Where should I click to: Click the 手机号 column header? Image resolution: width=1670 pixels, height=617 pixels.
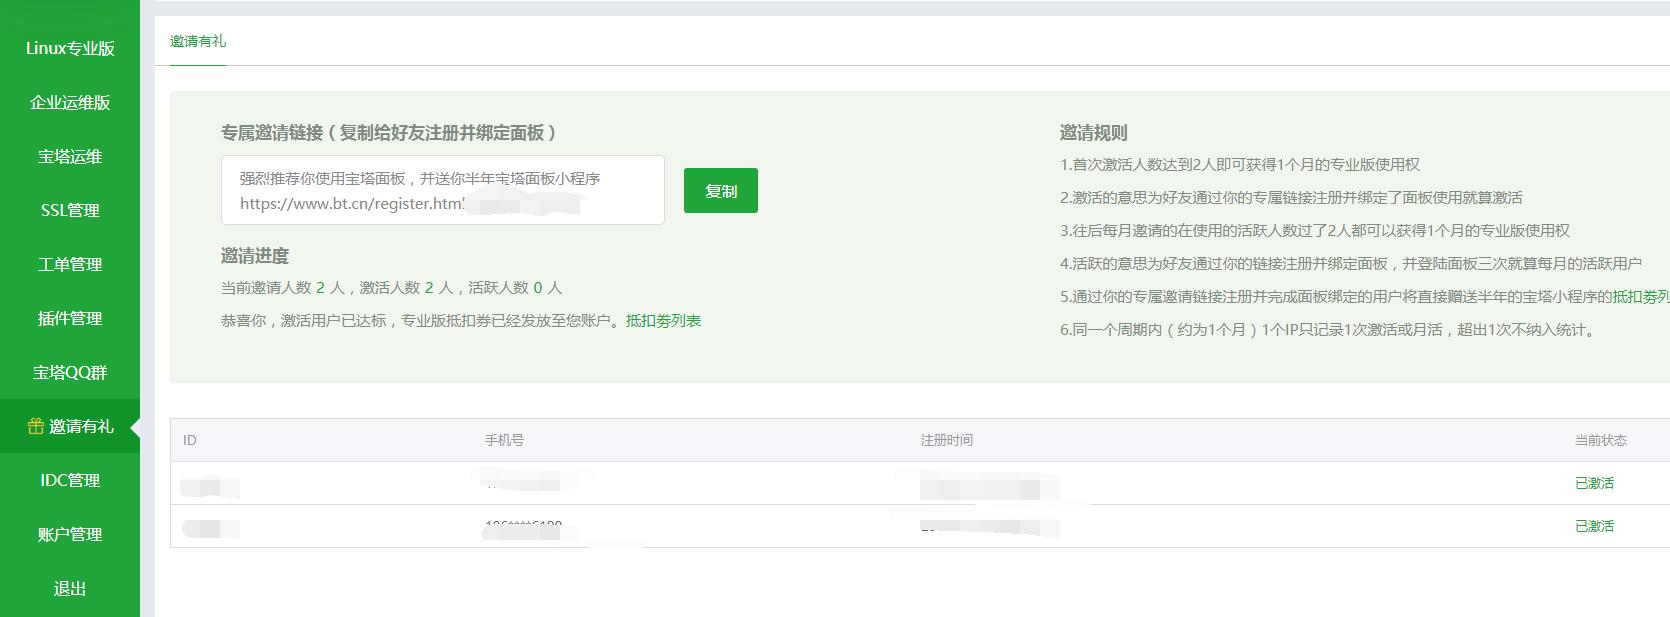[x=504, y=440]
